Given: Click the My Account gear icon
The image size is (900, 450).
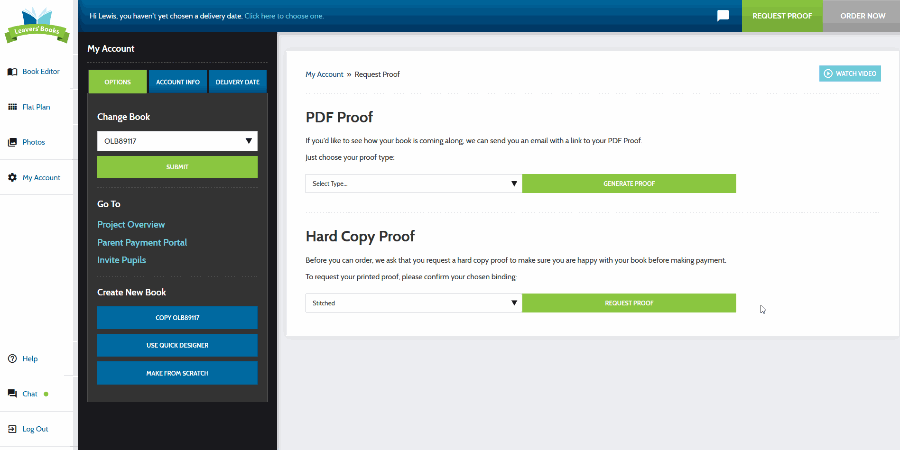Looking at the screenshot, I should click(12, 178).
